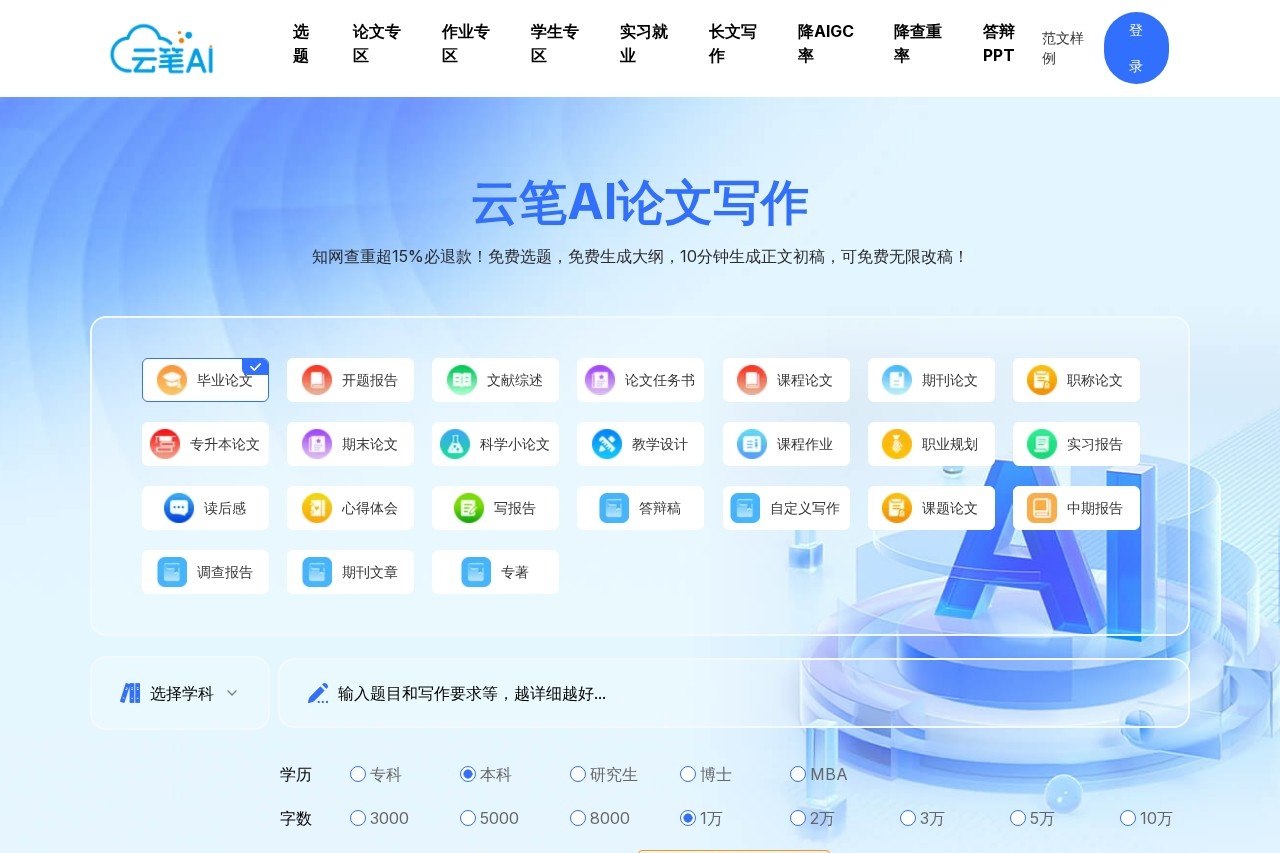Select the 开题报告 document type icon

350,380
